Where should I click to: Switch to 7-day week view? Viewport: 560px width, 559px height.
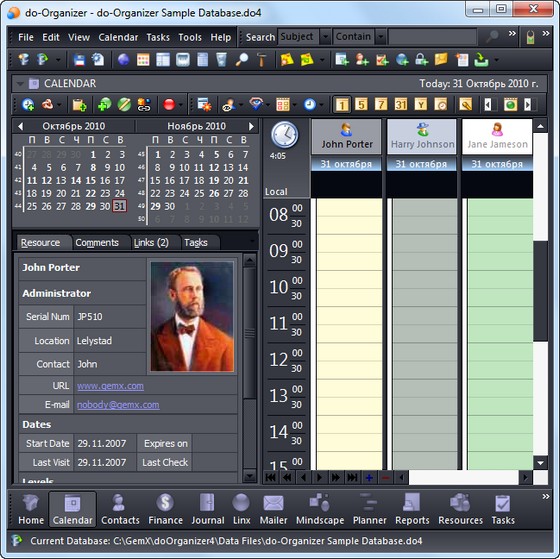point(381,105)
